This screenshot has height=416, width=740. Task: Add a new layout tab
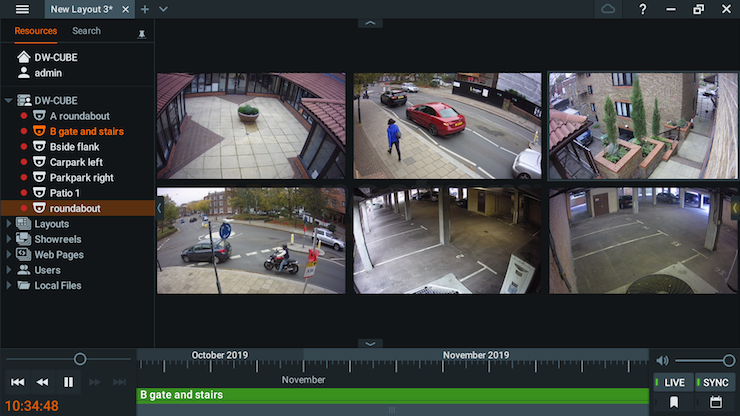pos(145,9)
